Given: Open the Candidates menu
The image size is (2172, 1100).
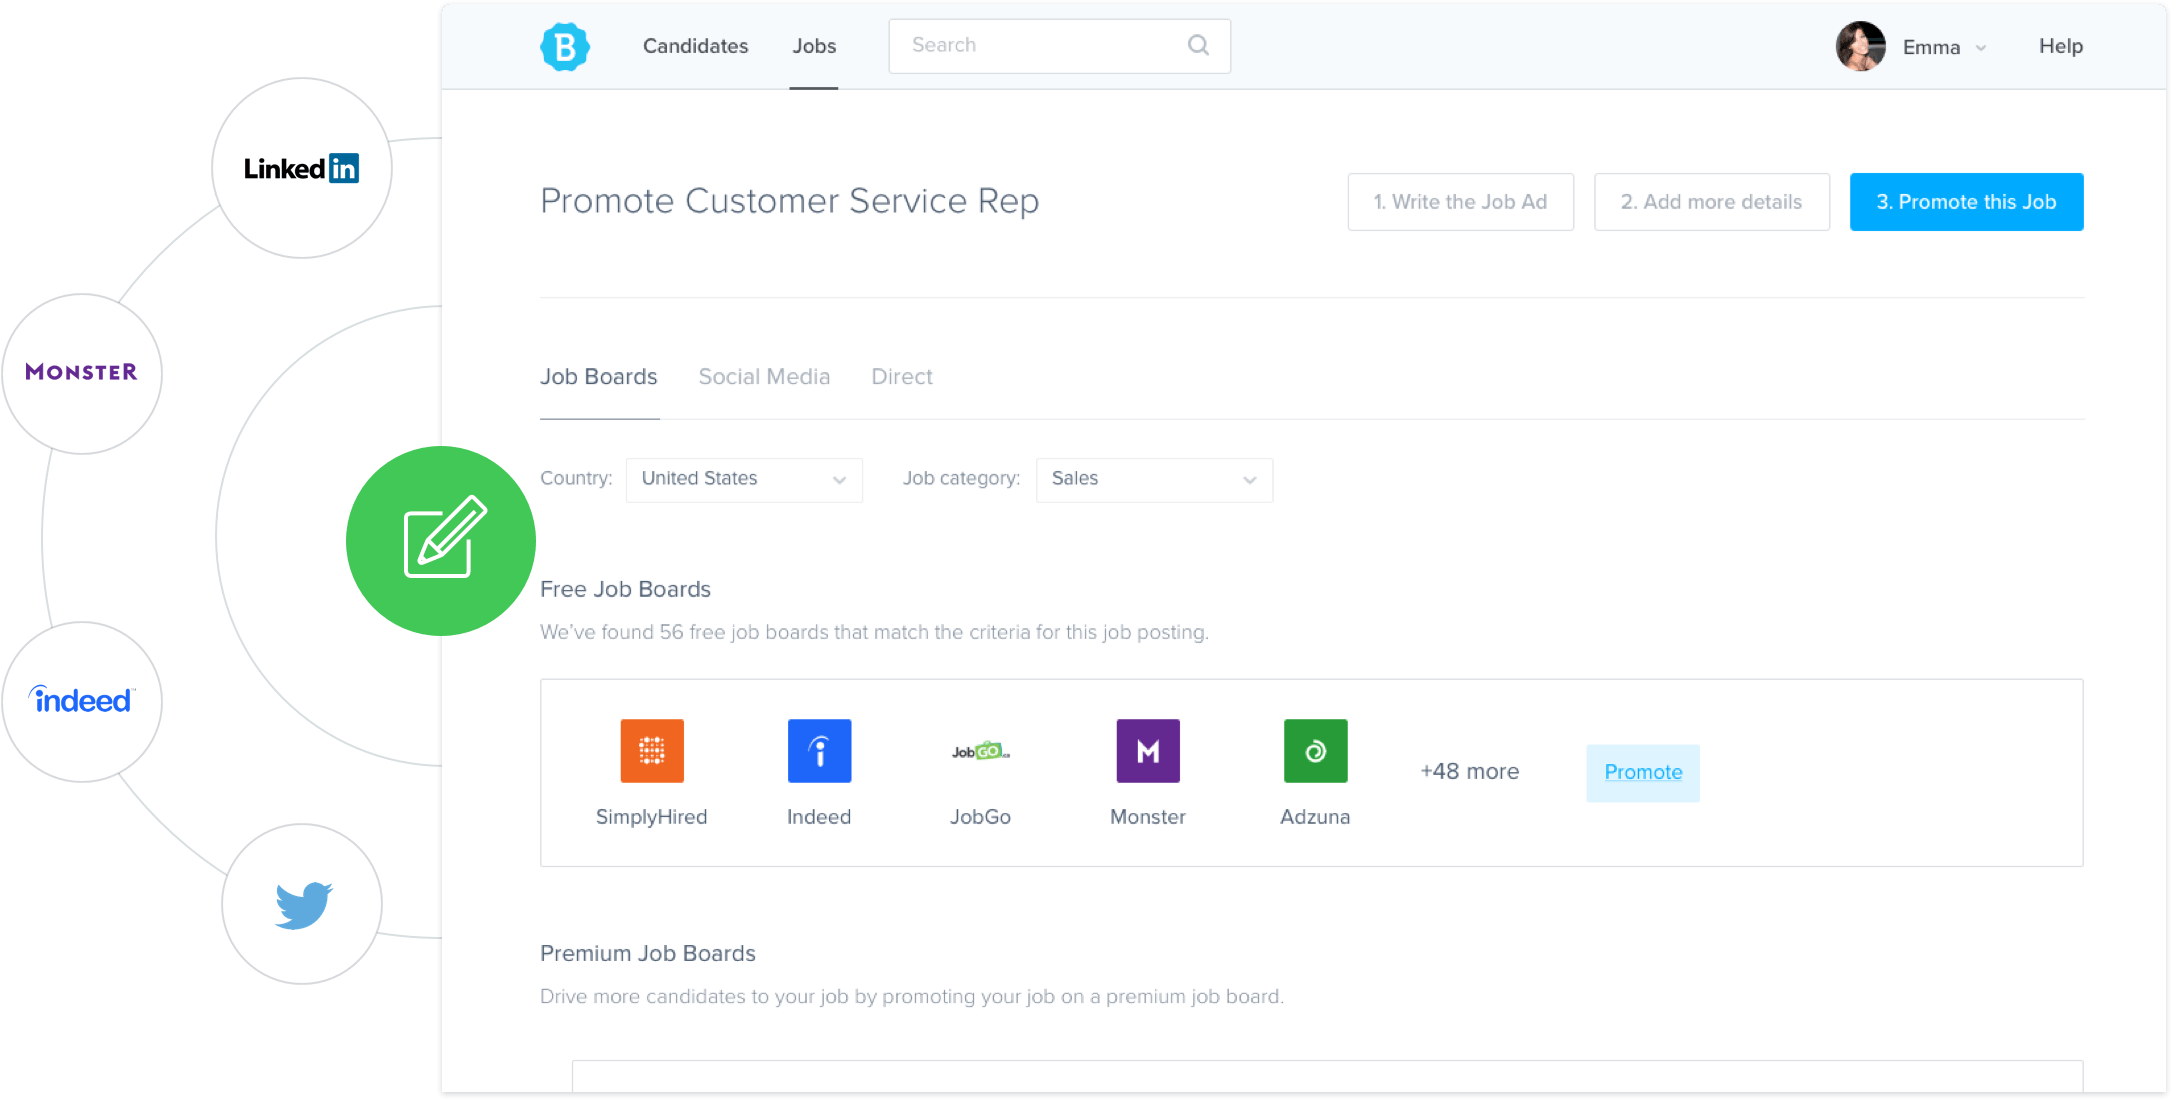Looking at the screenshot, I should (695, 46).
